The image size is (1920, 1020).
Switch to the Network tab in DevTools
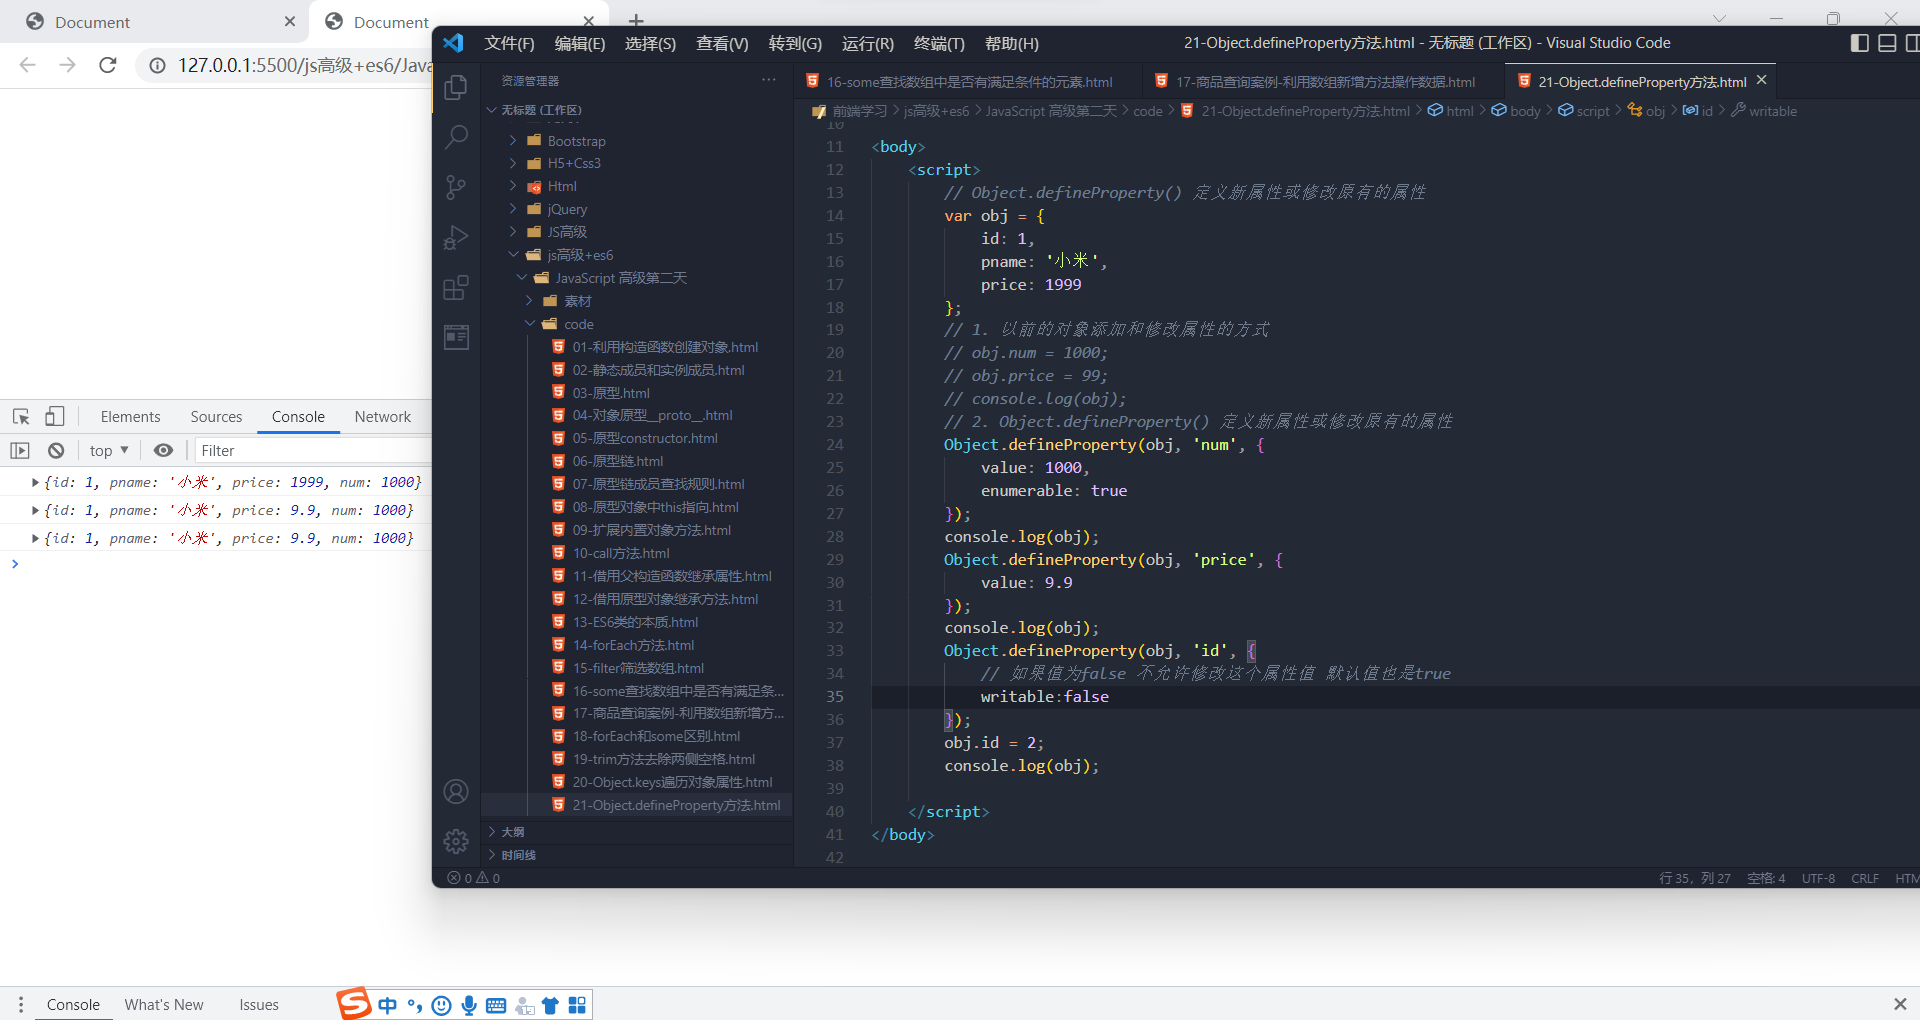[383, 416]
